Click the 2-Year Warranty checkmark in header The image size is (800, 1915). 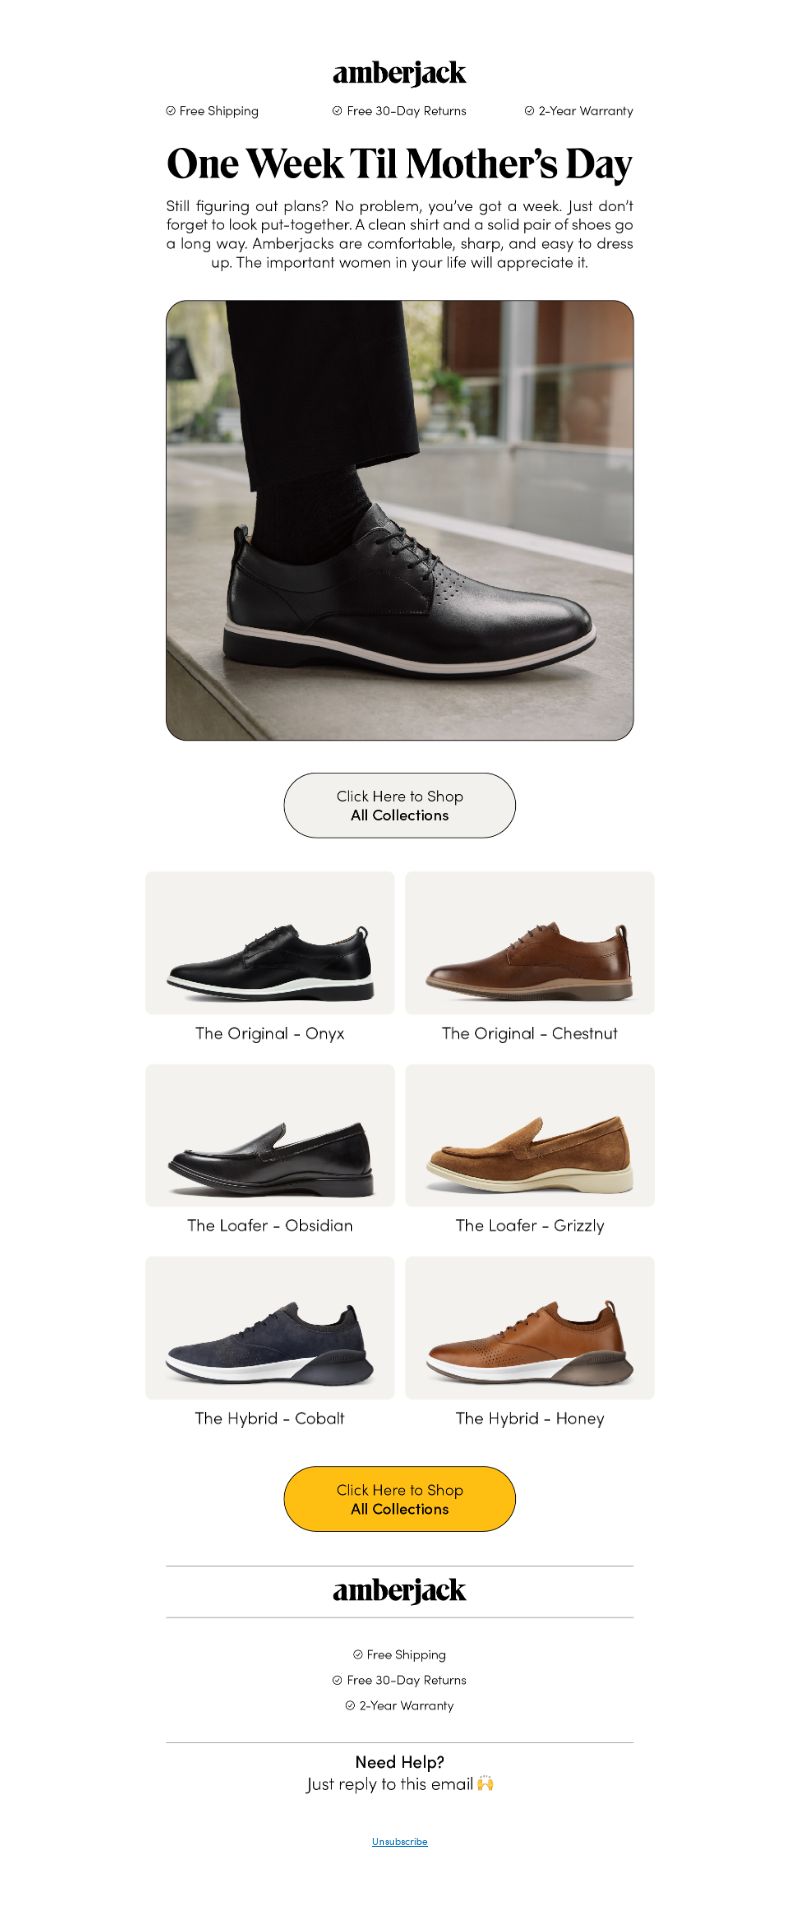pos(529,111)
